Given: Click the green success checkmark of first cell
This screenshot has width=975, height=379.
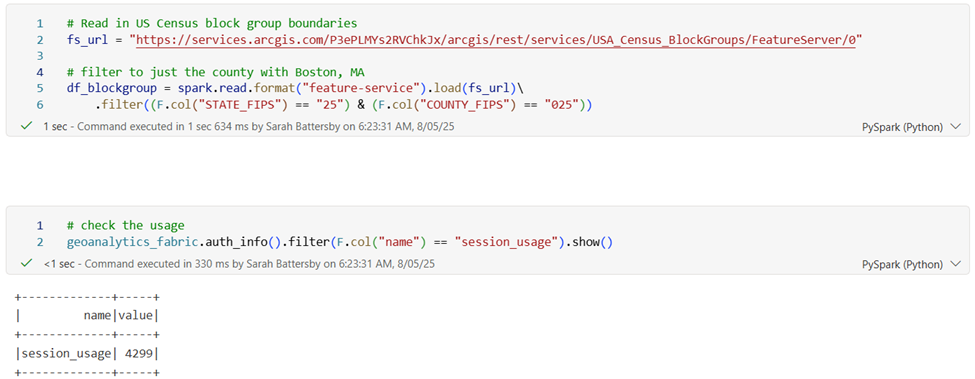Looking at the screenshot, I should coord(27,126).
